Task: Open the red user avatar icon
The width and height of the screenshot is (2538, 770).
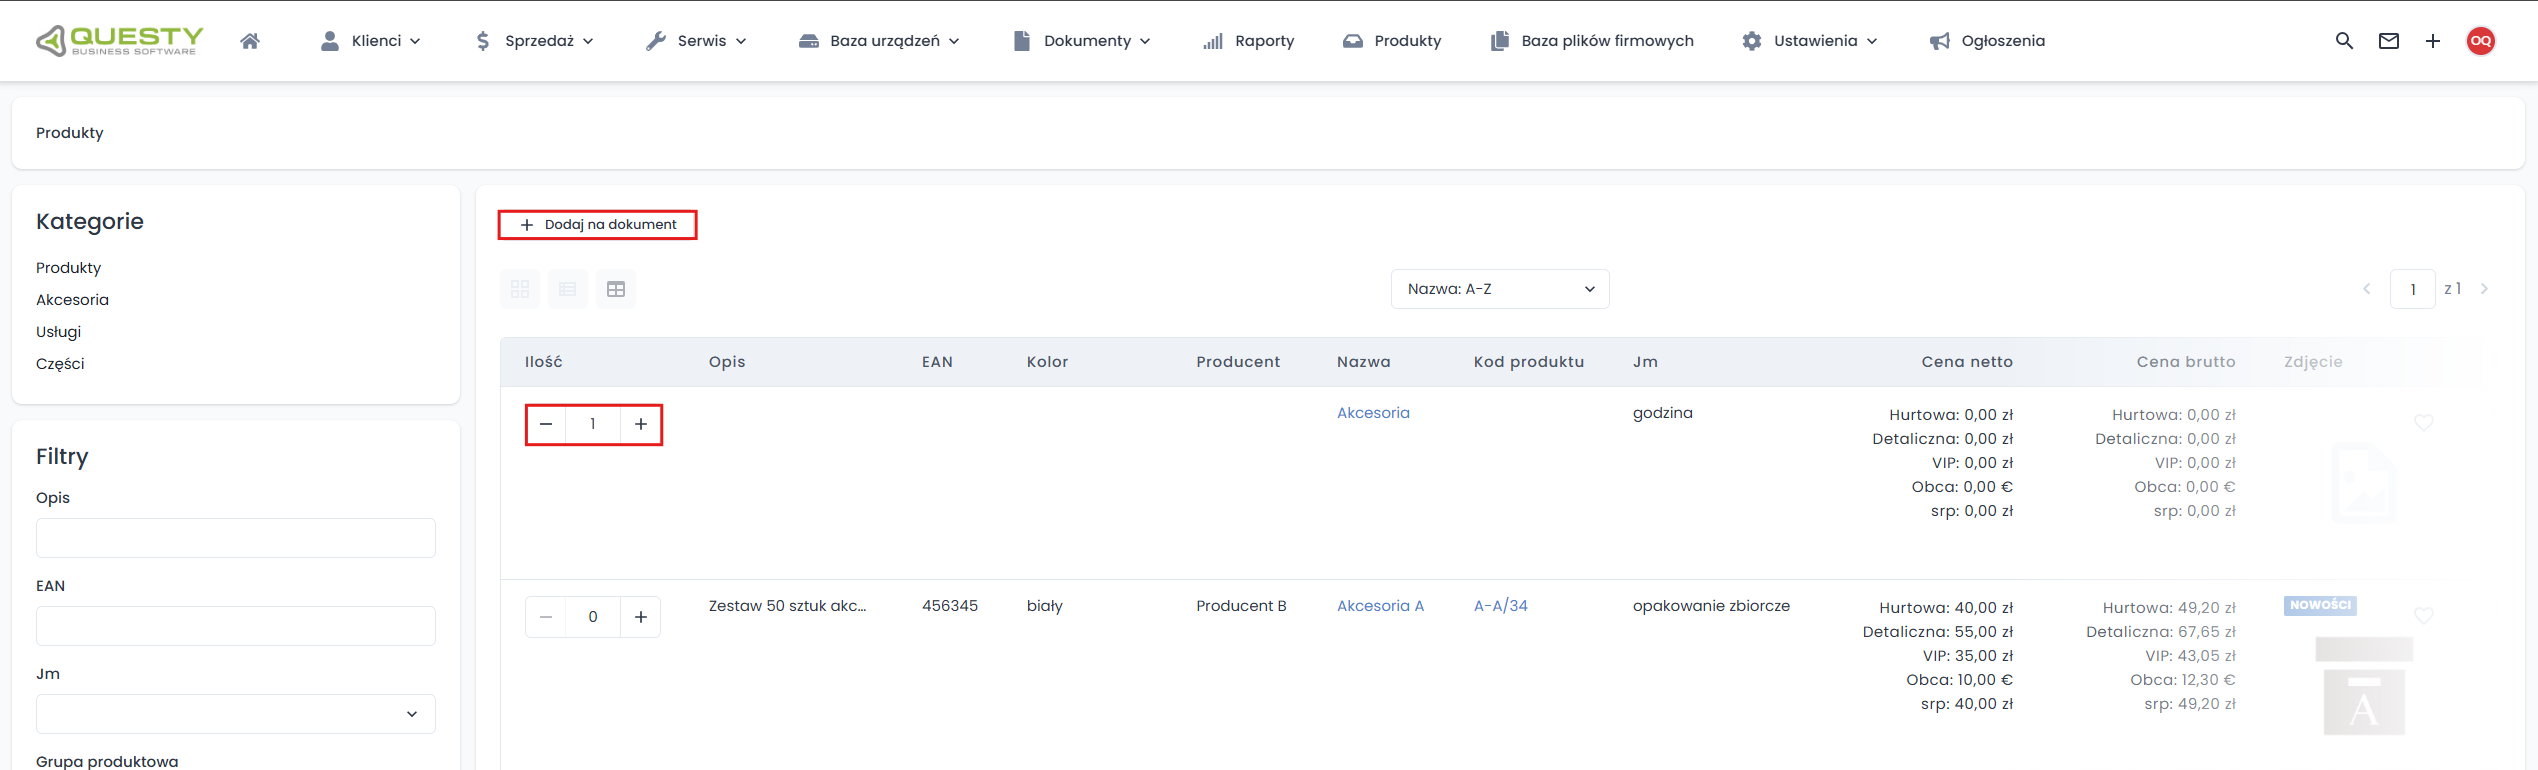Action: (x=2480, y=41)
